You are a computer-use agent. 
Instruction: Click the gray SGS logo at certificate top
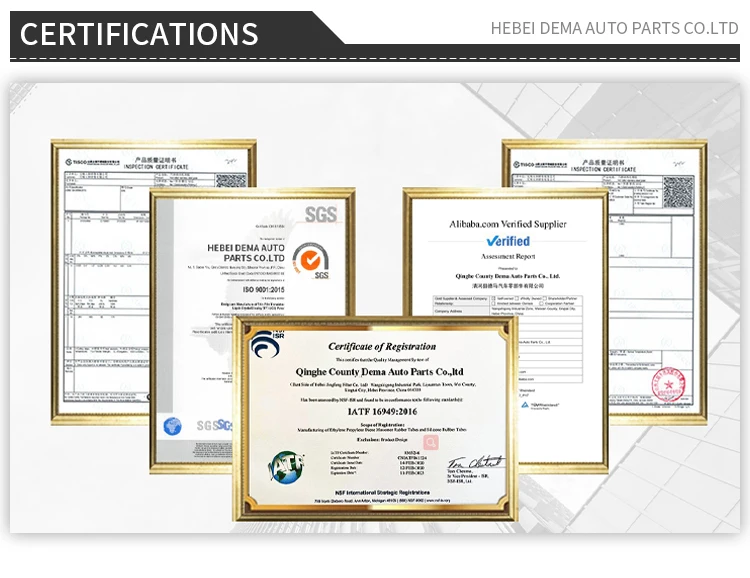pyautogui.click(x=321, y=213)
